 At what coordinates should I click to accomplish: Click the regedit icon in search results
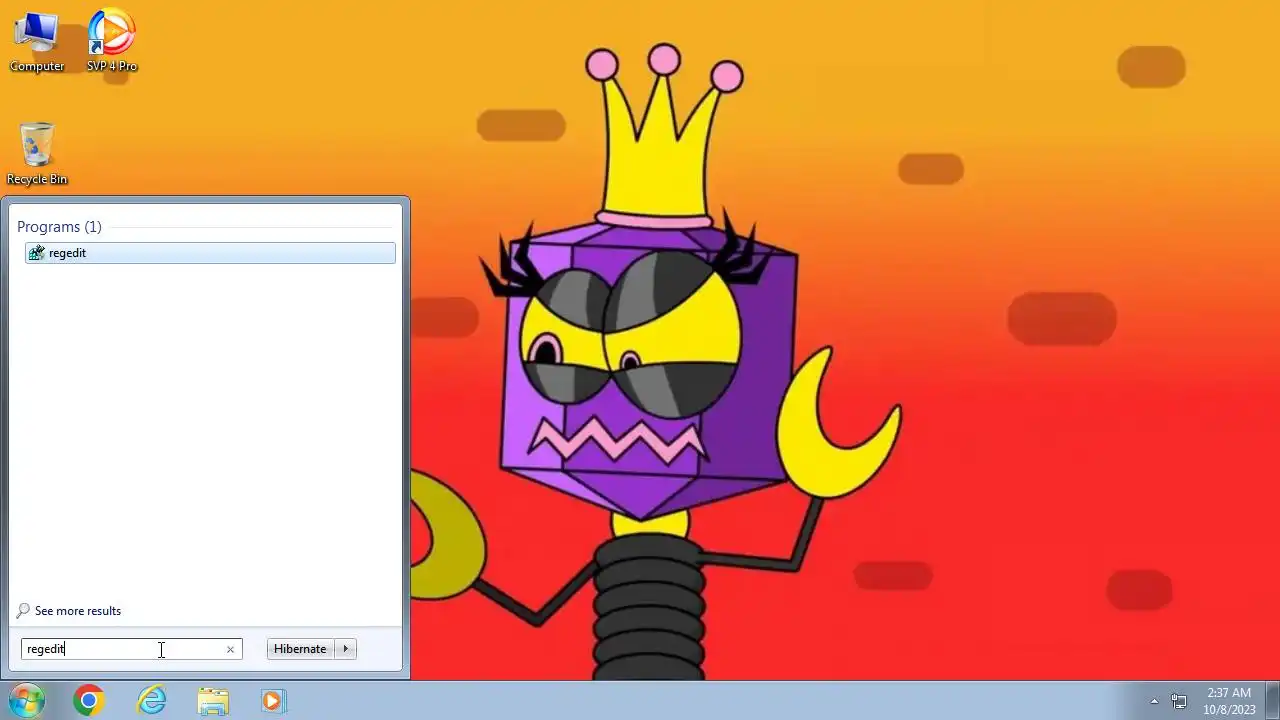point(37,253)
